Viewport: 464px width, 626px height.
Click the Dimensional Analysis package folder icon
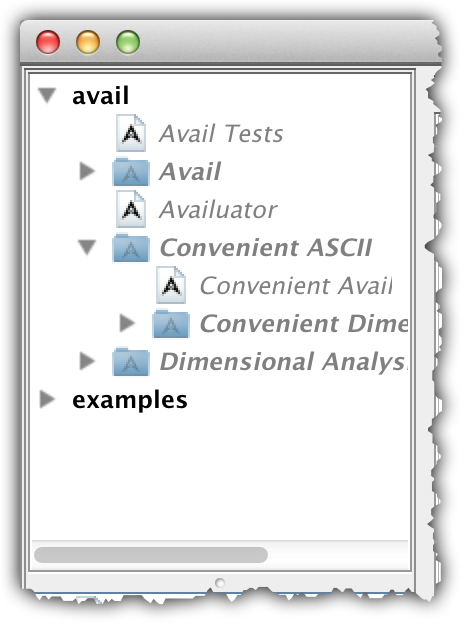click(x=131, y=362)
